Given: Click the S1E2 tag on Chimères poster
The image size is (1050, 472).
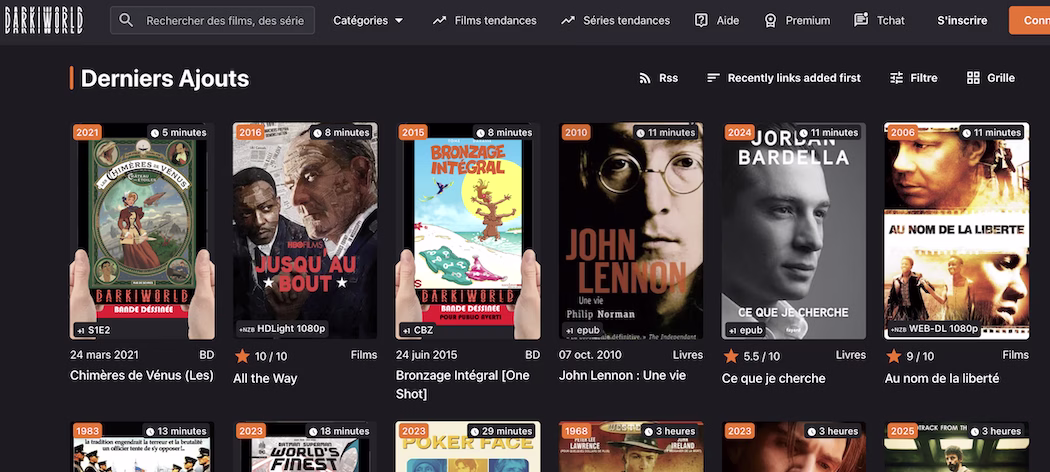Looking at the screenshot, I should pos(93,330).
